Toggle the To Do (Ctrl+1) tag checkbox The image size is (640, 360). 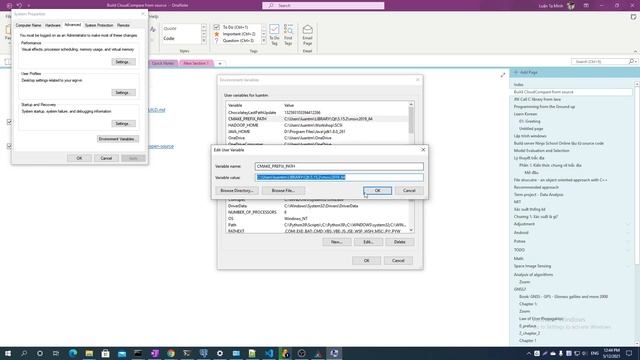point(217,27)
